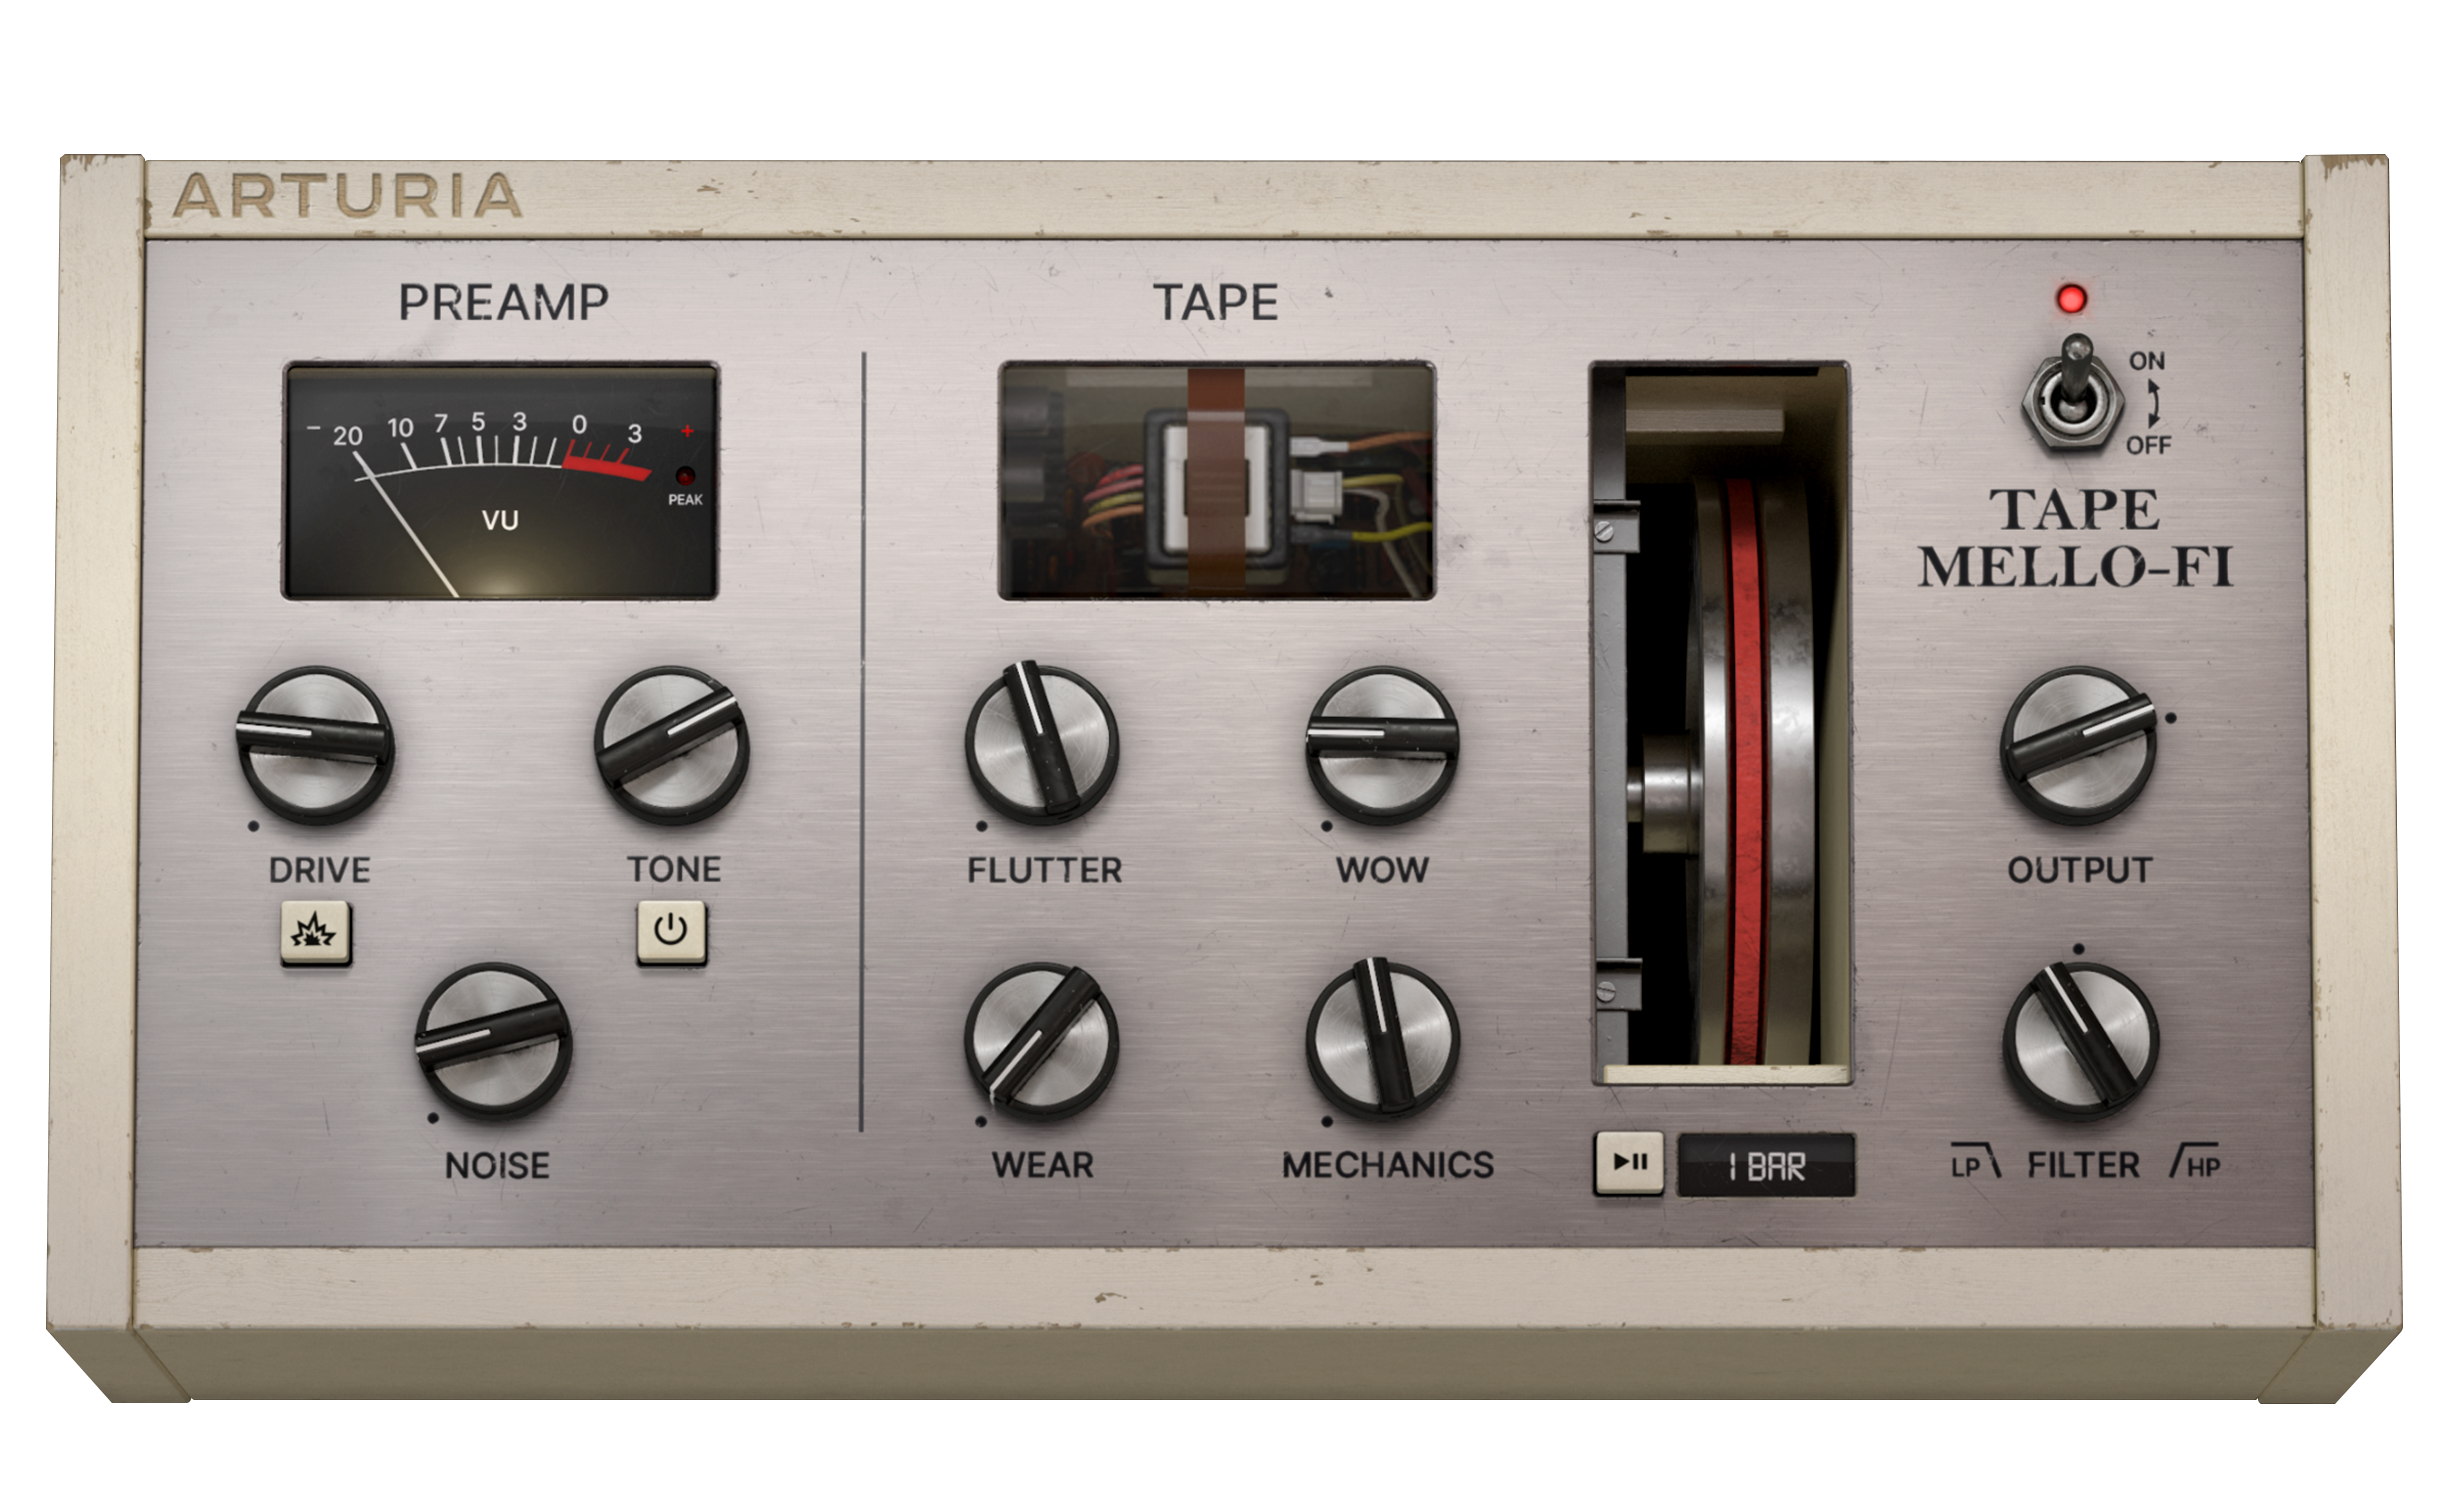Click the Tape Mello-Fi title
2446x1511 pixels.
(2076, 539)
